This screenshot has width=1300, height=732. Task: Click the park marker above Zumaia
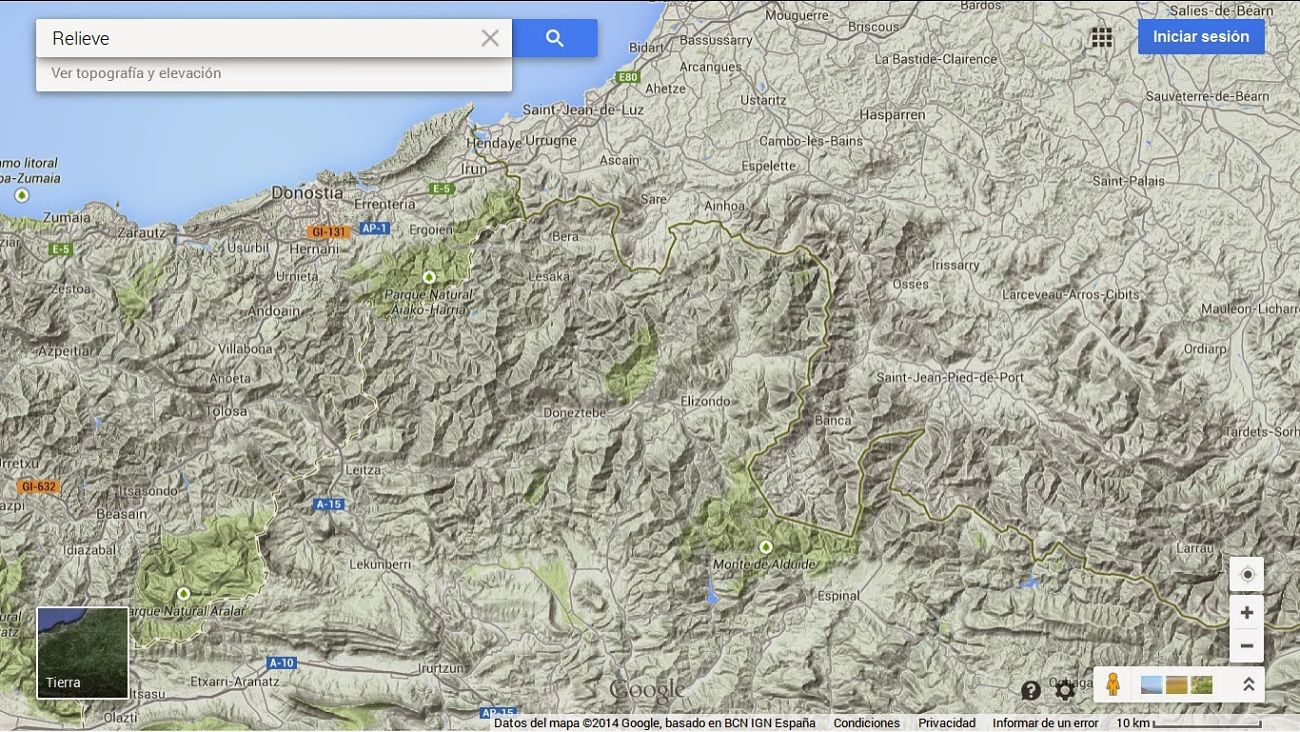(x=22, y=195)
